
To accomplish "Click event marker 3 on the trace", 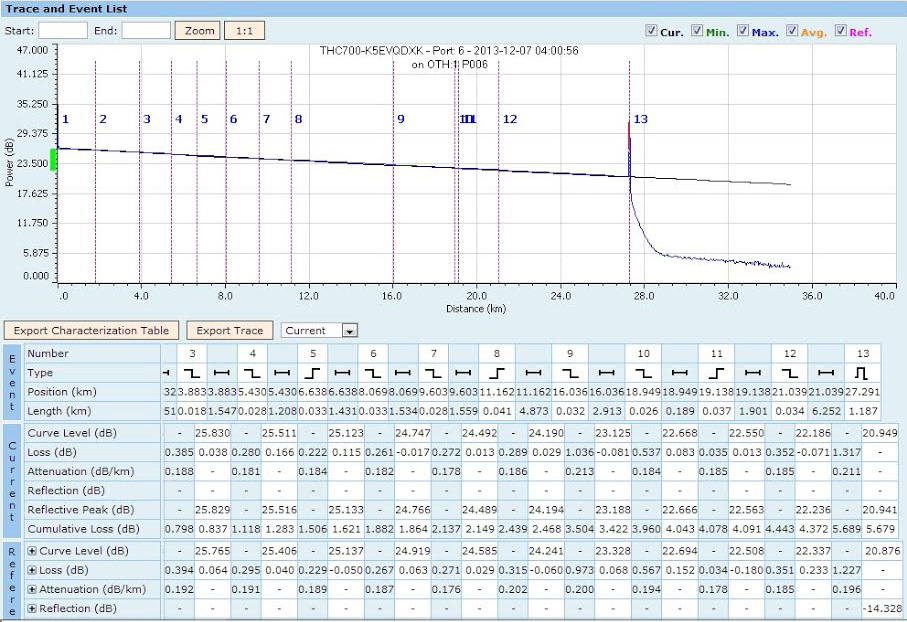I will (147, 119).
